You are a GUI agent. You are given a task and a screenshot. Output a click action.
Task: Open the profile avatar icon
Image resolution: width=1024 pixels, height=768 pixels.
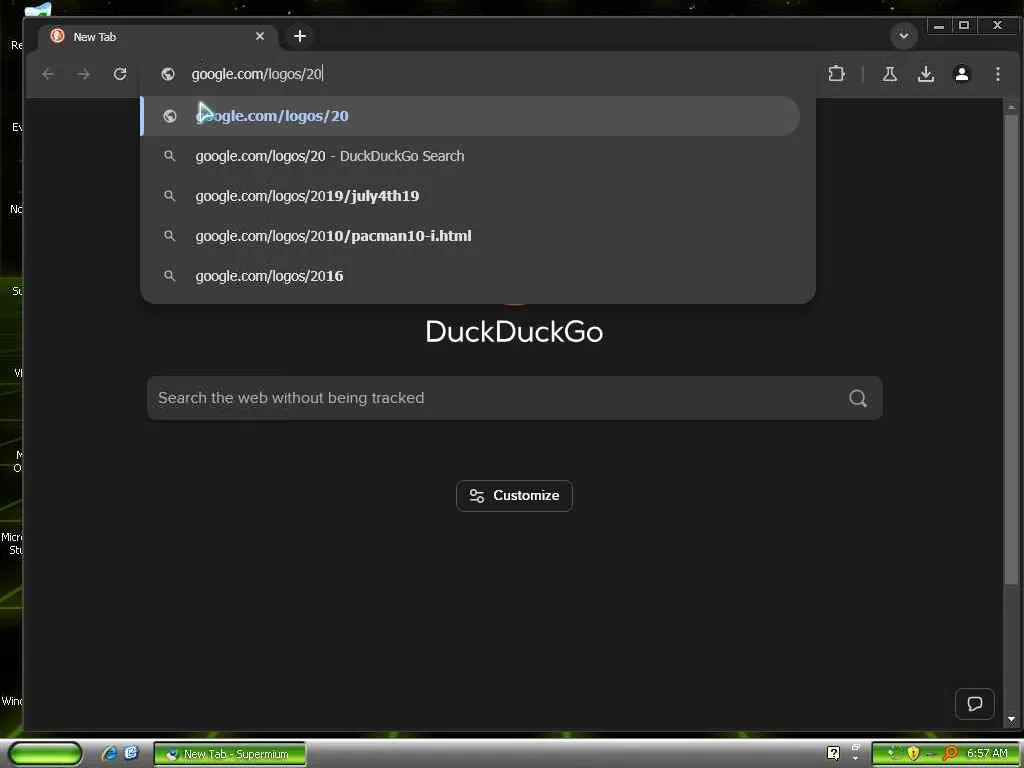coord(961,74)
